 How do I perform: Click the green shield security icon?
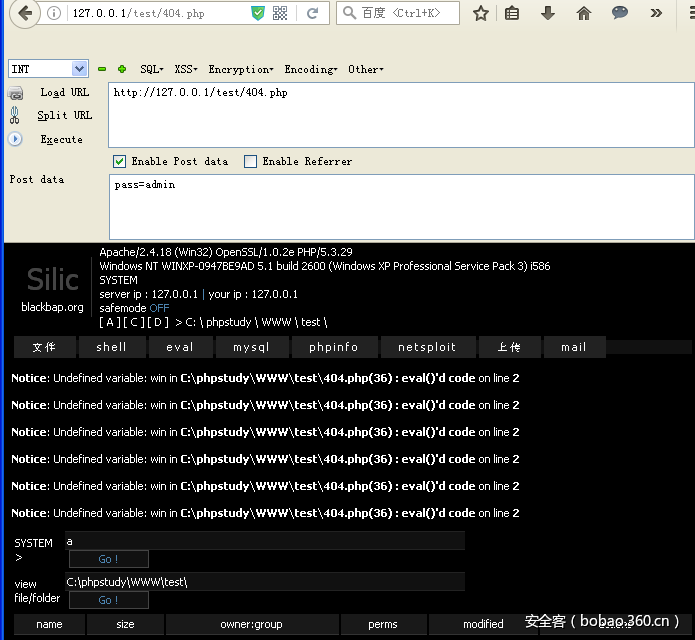point(258,14)
